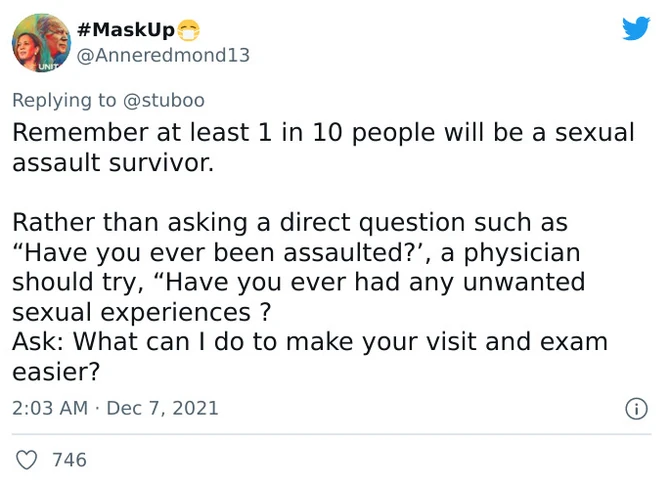670x484 pixels.
Task: Like the tweet with the heart icon
Action: 29,460
